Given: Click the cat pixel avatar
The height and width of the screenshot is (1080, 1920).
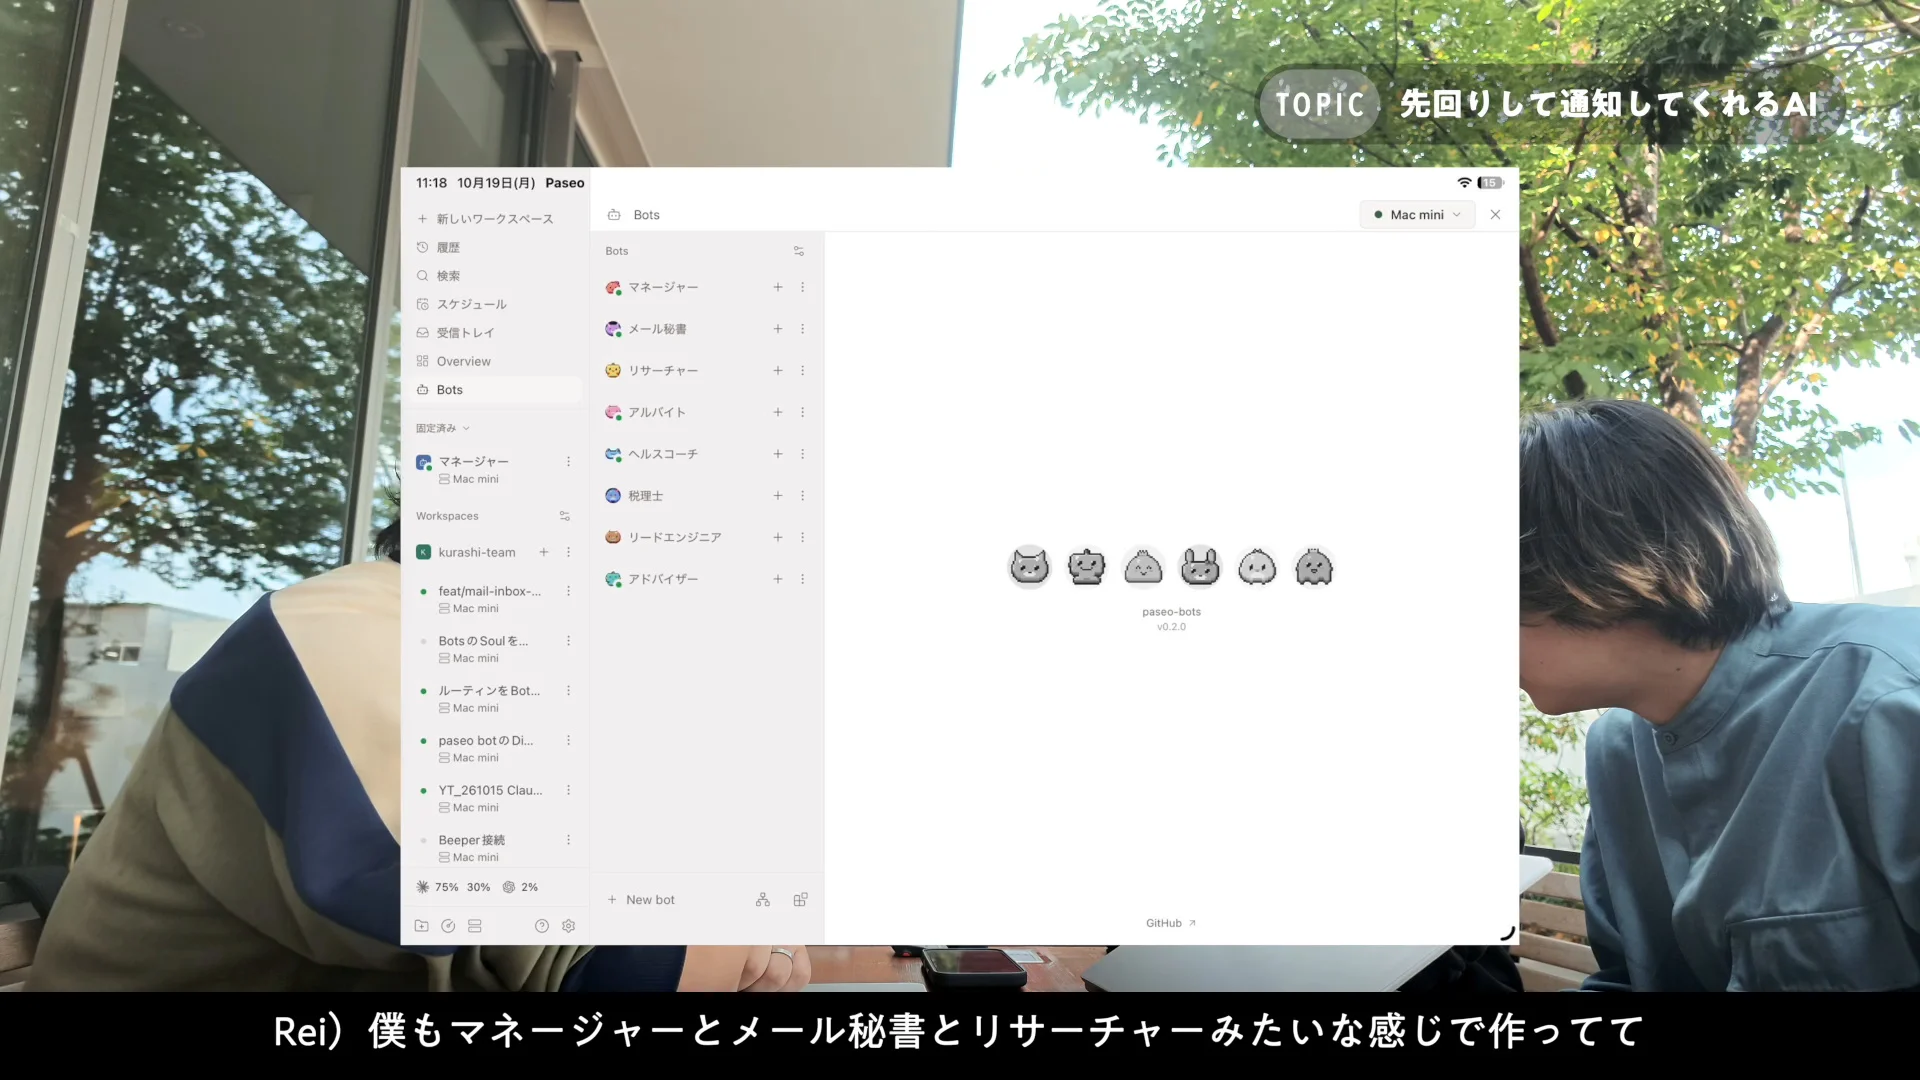Looking at the screenshot, I should tap(1029, 568).
